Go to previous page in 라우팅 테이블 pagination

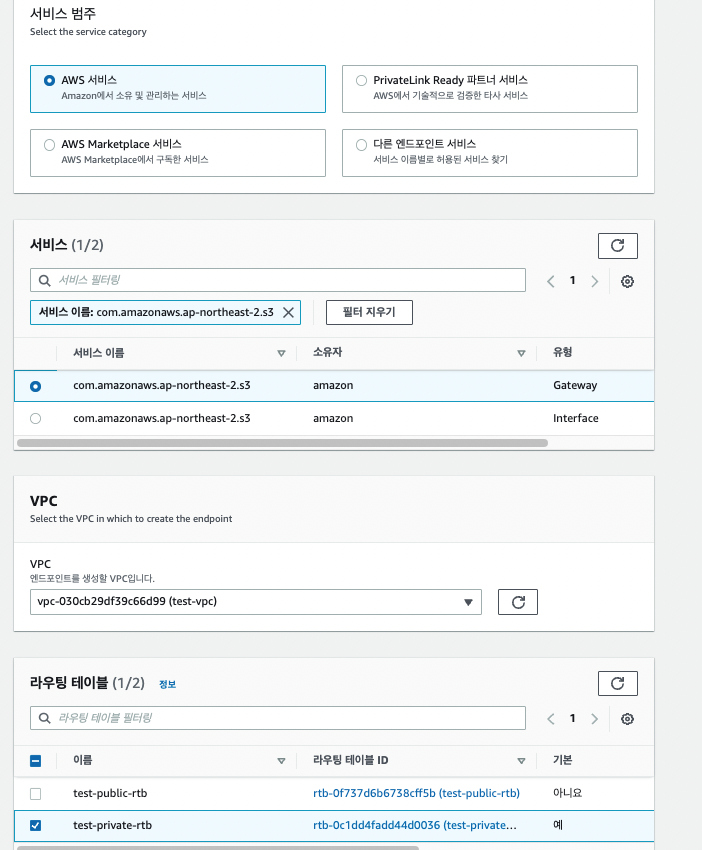click(551, 719)
